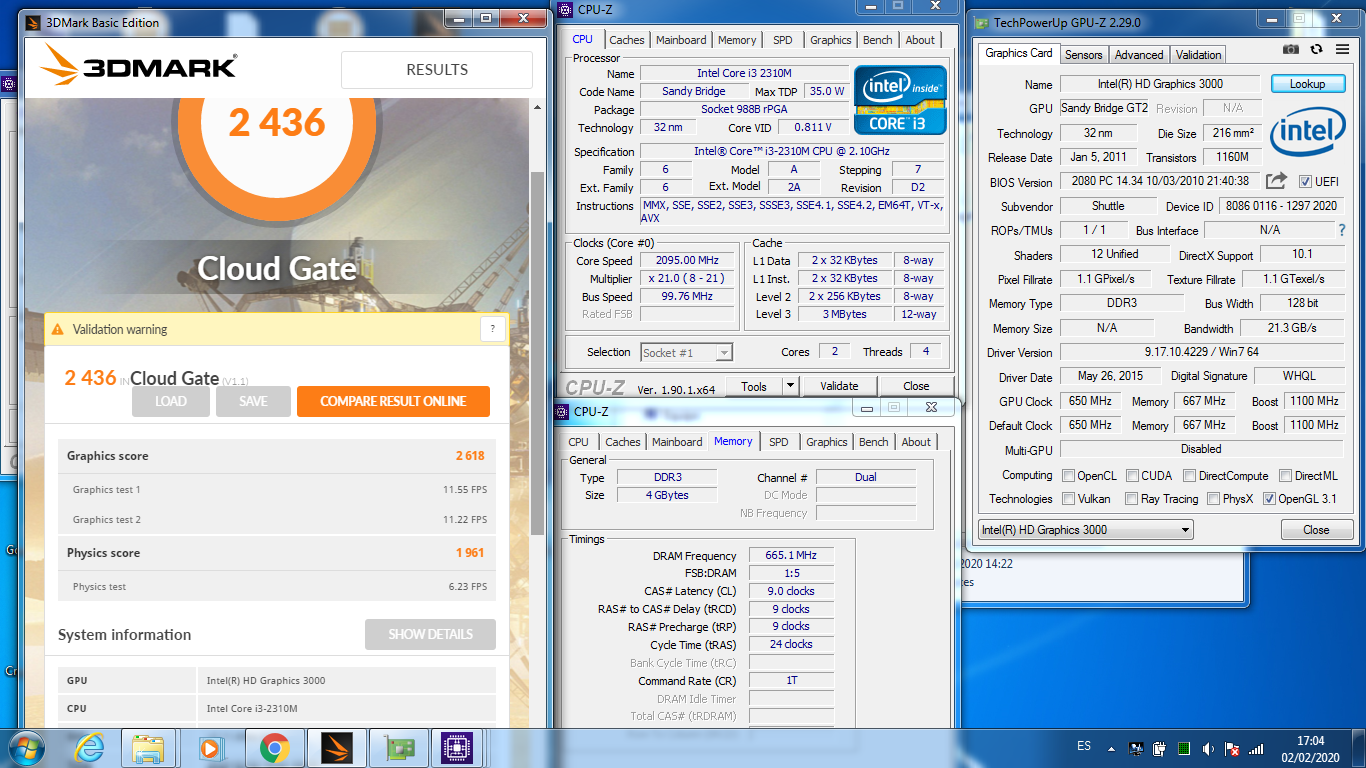The image size is (1366, 768).
Task: Launch Internet Explorer from taskbar
Action: pyautogui.click(x=89, y=748)
